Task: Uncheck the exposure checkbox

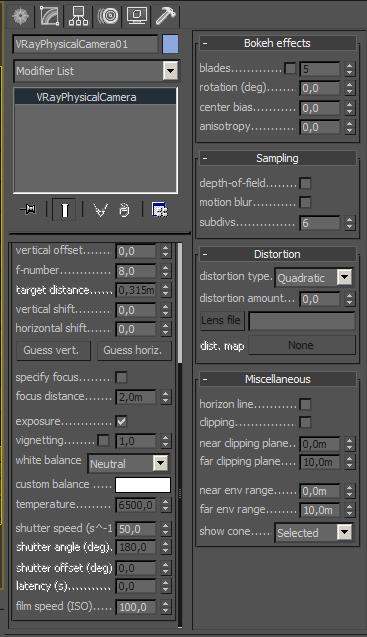Action: coord(121,422)
